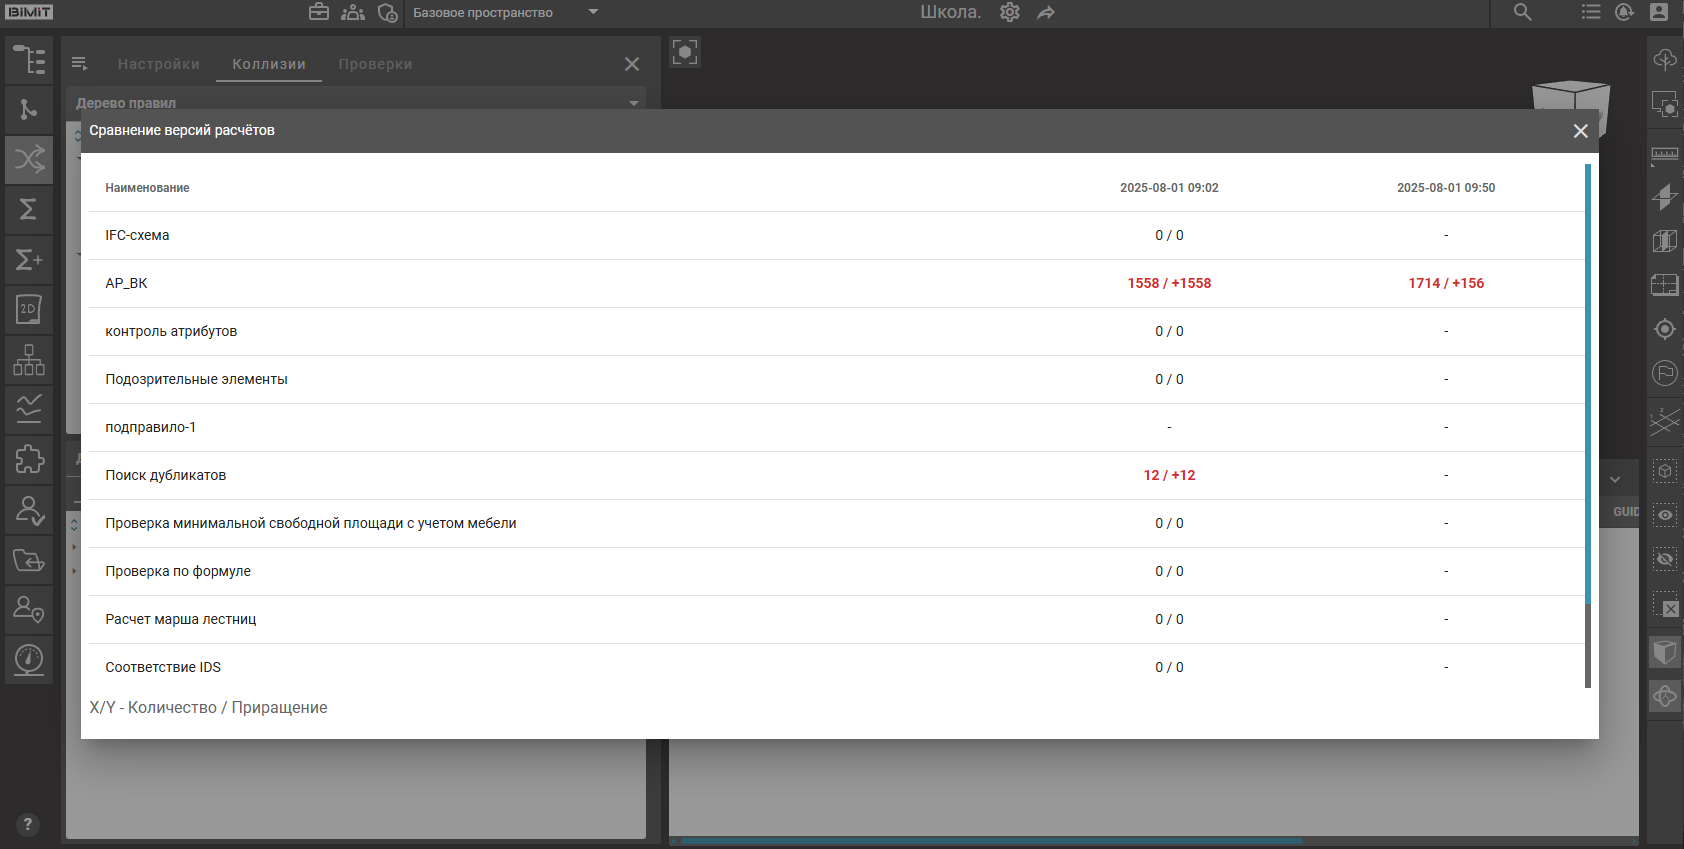This screenshot has height=849, width=1684.
Task: Switch to the Настройки tab
Action: coord(158,64)
